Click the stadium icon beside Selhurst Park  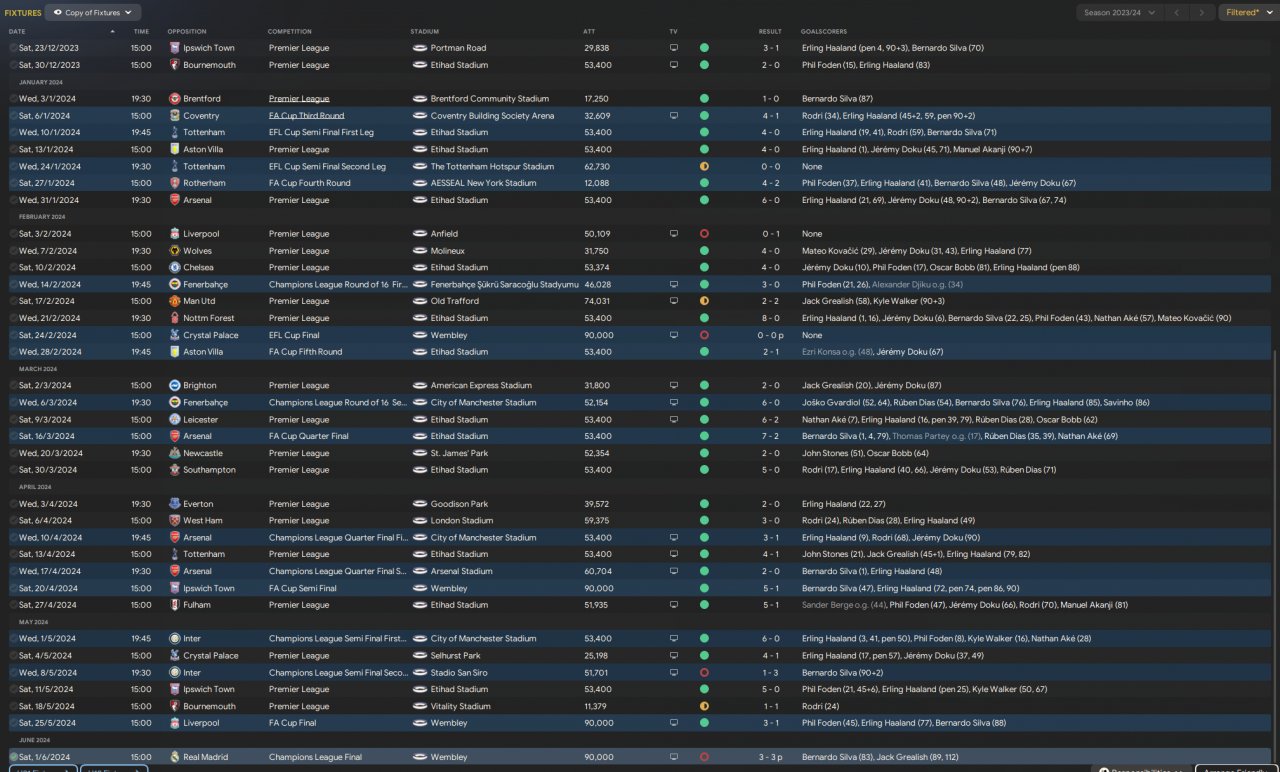click(419, 656)
